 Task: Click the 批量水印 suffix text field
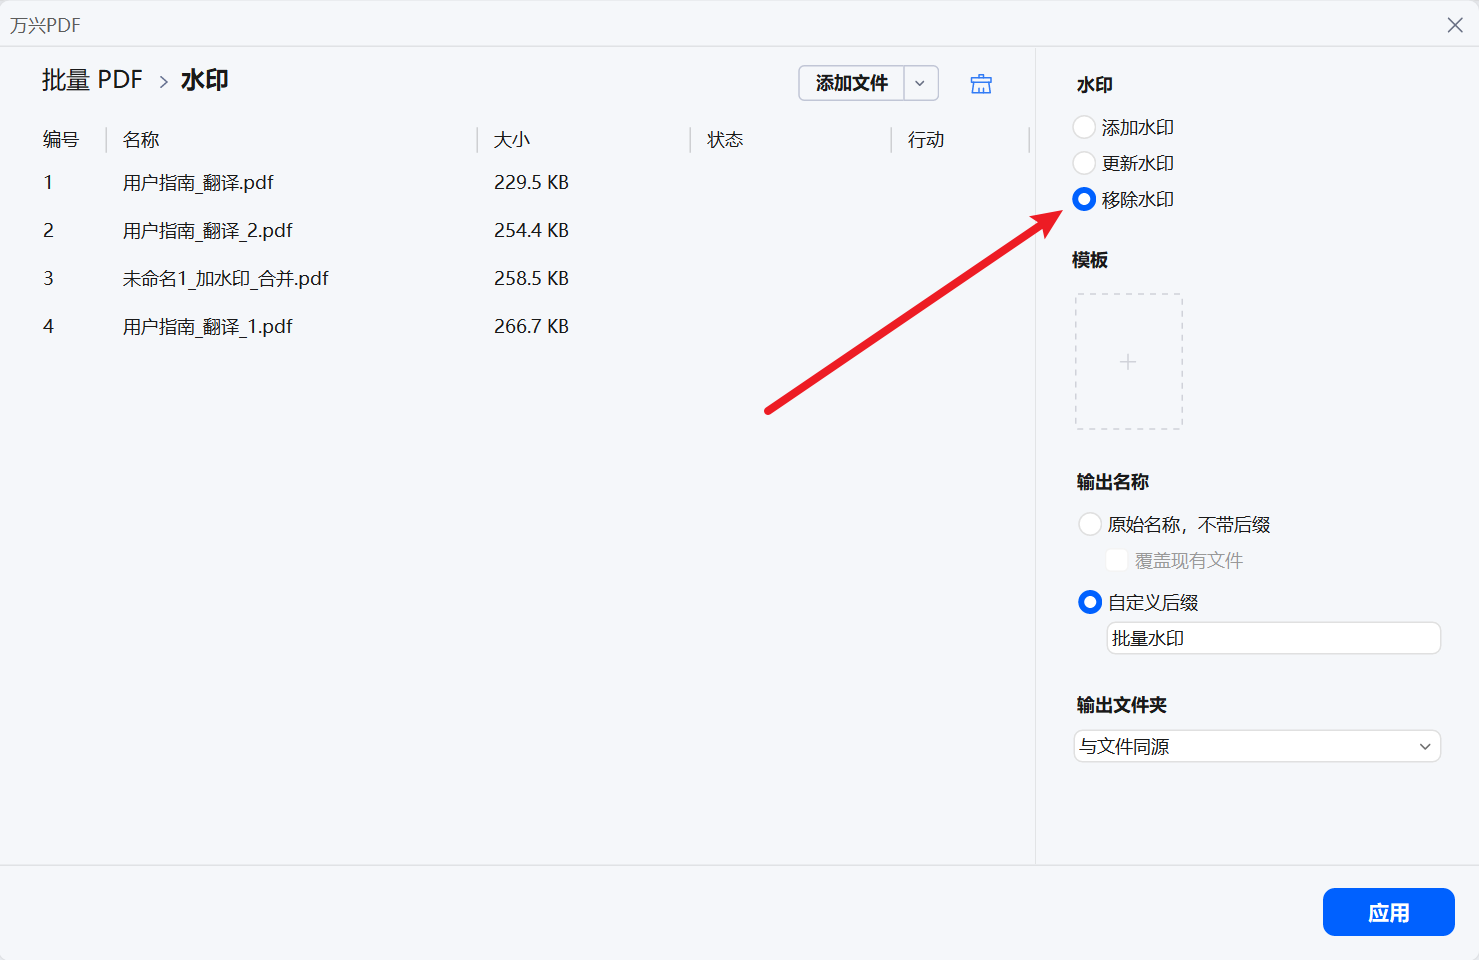pyautogui.click(x=1272, y=638)
